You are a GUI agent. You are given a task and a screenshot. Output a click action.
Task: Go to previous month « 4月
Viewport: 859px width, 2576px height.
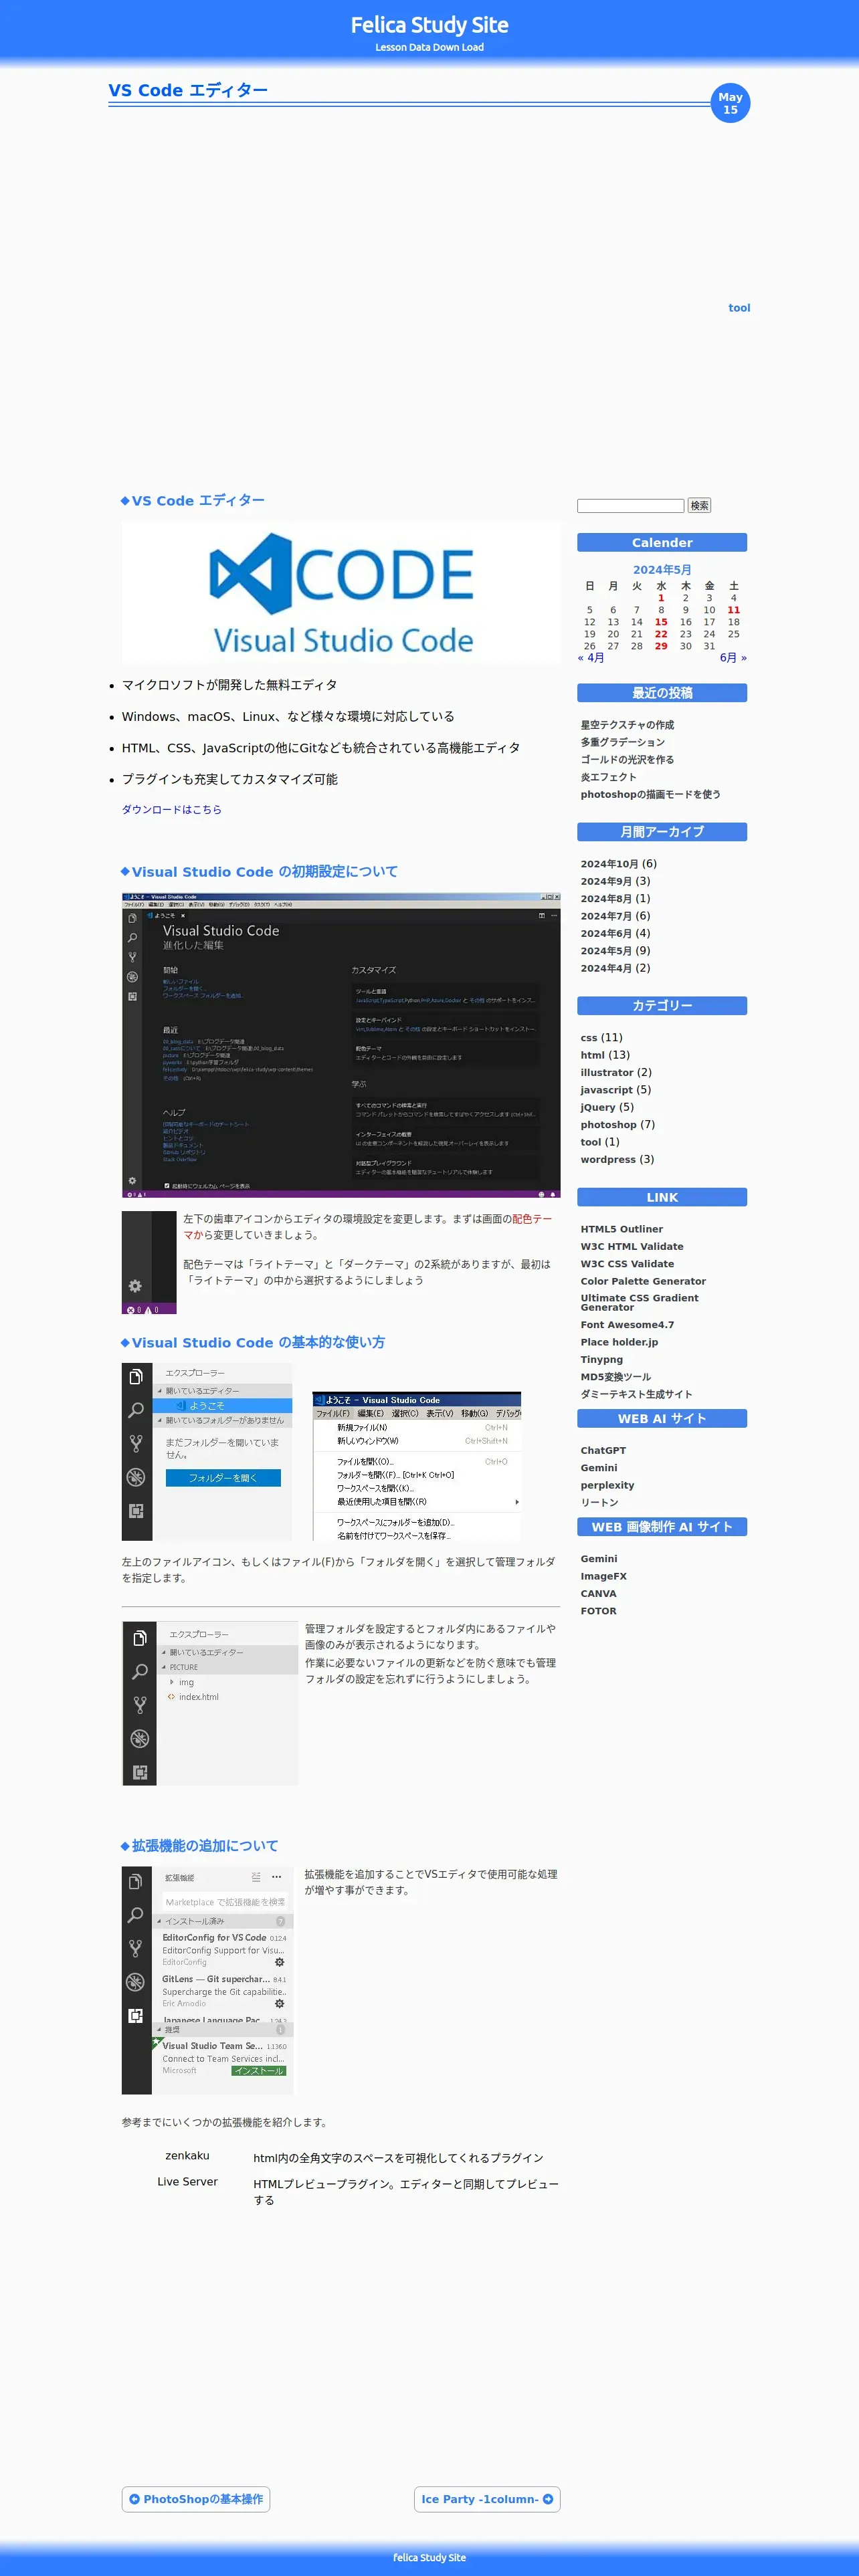pyautogui.click(x=591, y=658)
